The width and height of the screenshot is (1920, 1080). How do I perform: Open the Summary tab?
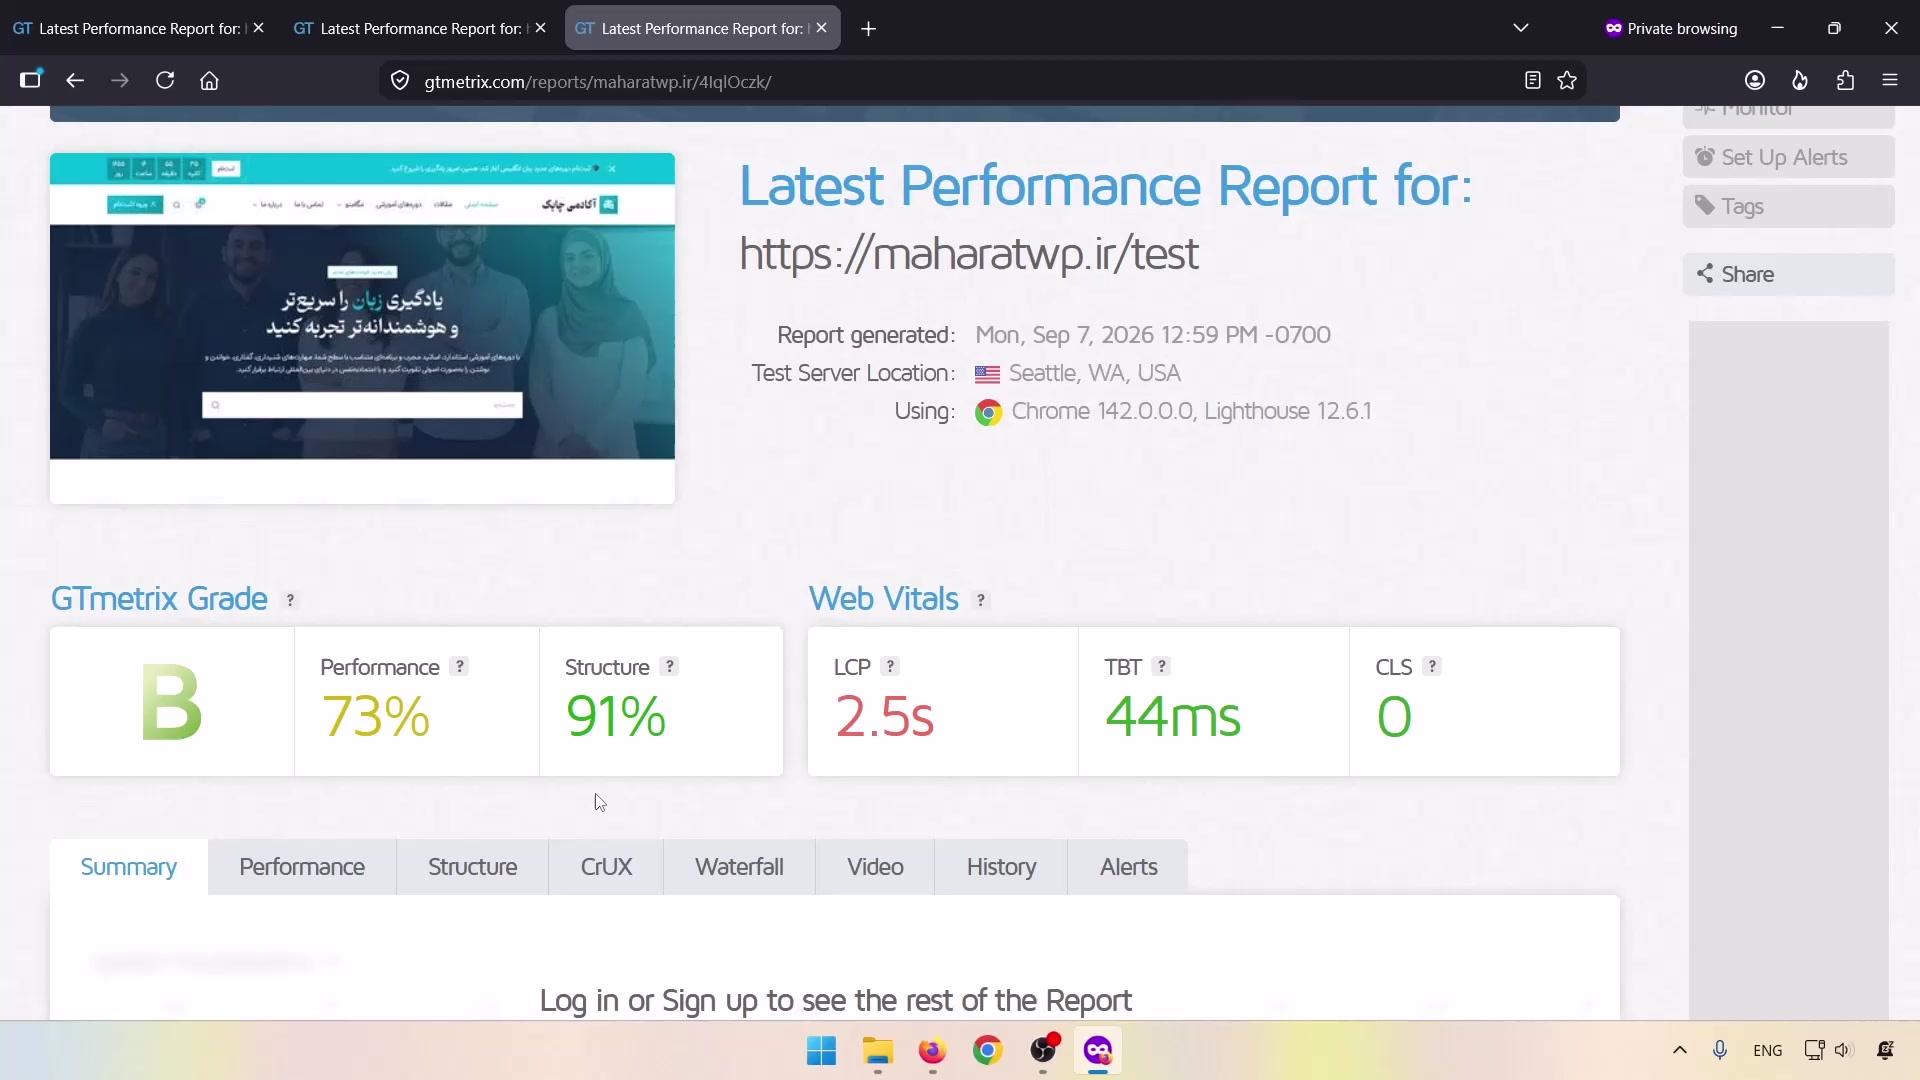coord(129,867)
